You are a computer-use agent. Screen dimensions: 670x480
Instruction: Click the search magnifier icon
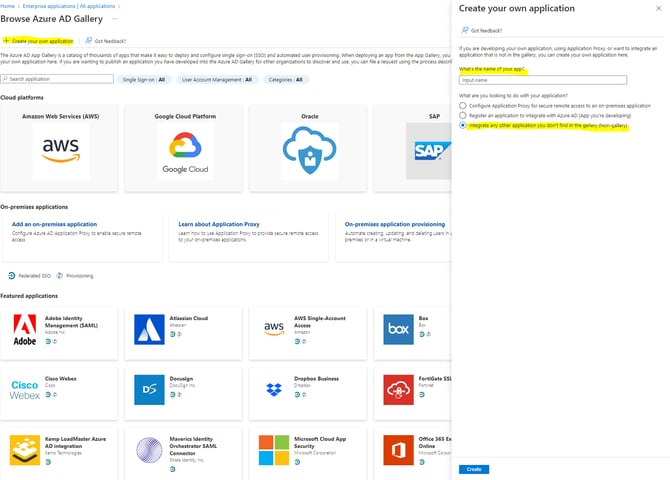[5, 79]
